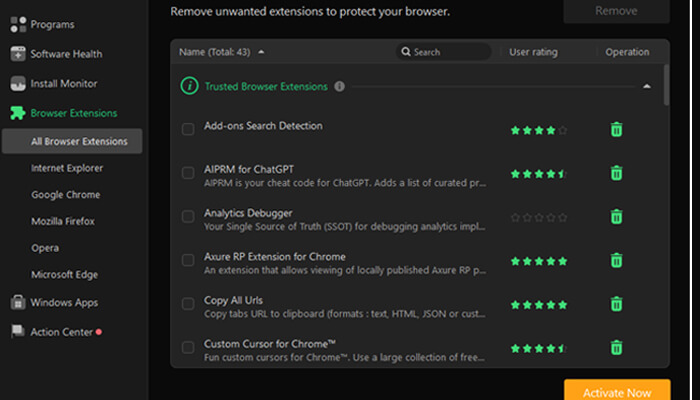Click the gray info icon beside Trusted Browser Extensions

tap(339, 86)
